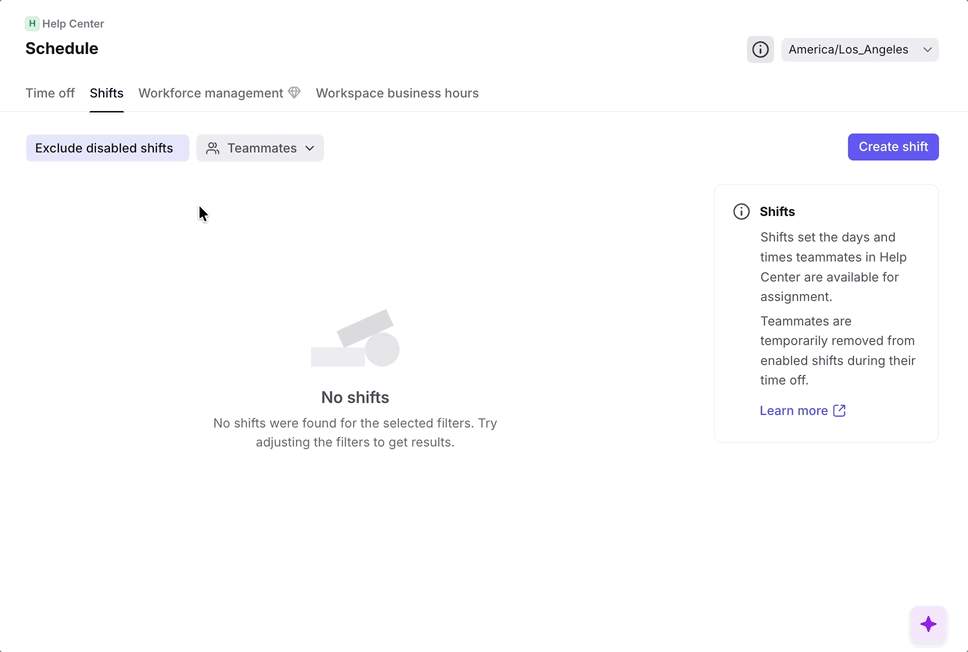The image size is (968, 652).
Task: Click the people icon in the Teammates filter
Action: click(x=213, y=148)
